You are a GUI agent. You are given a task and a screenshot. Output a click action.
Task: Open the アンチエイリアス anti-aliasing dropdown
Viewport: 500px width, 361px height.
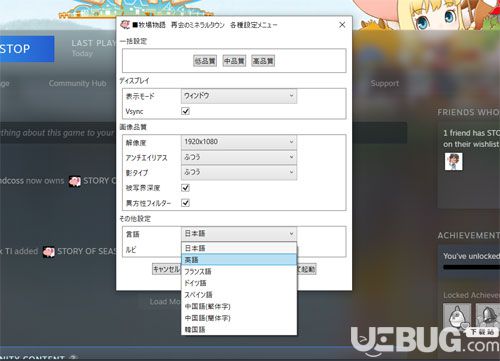tap(239, 157)
